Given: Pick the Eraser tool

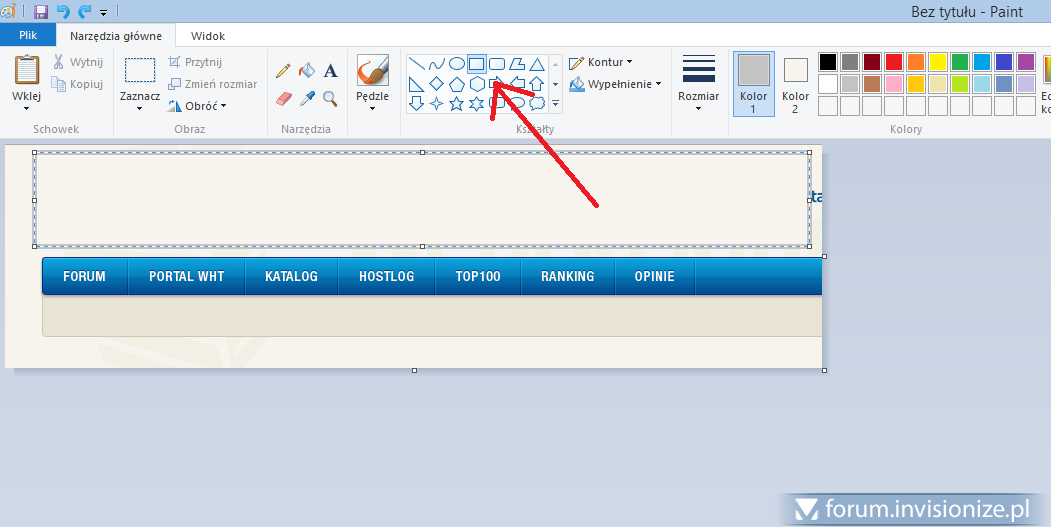Looking at the screenshot, I should [283, 99].
